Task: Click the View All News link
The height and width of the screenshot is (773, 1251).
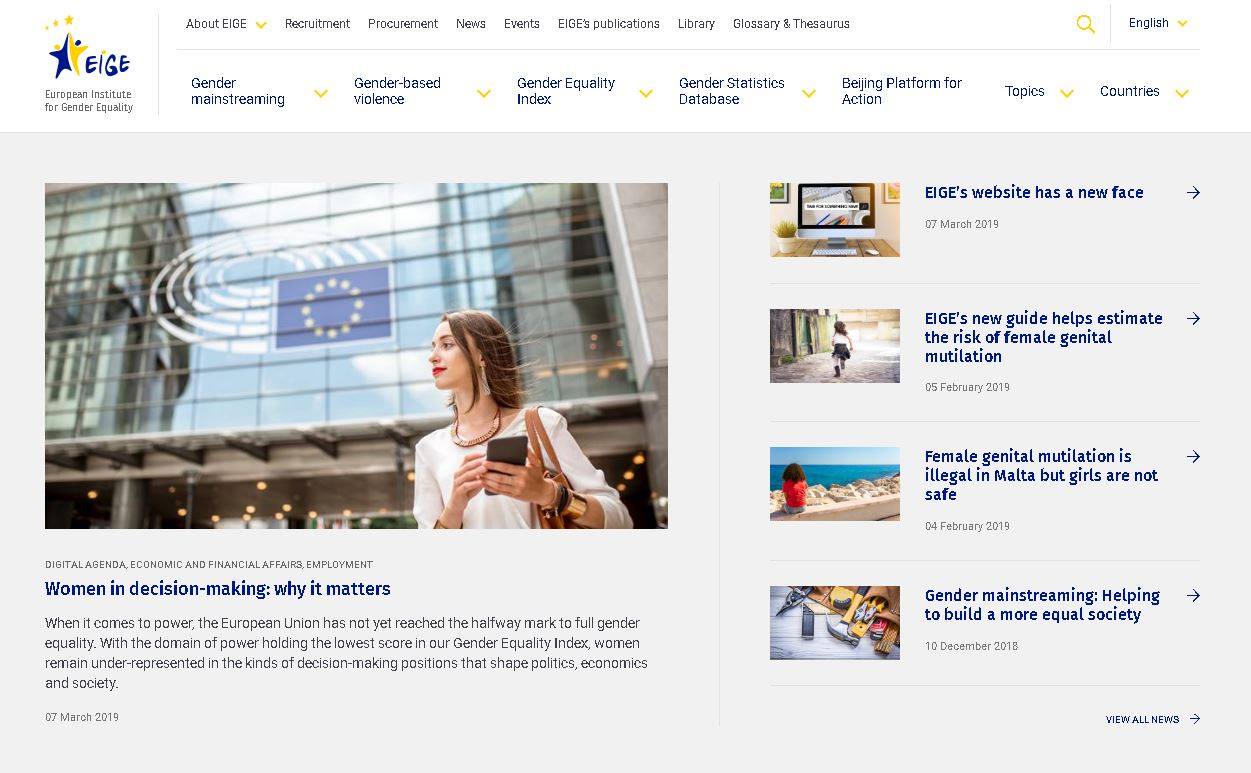Action: (x=1142, y=720)
